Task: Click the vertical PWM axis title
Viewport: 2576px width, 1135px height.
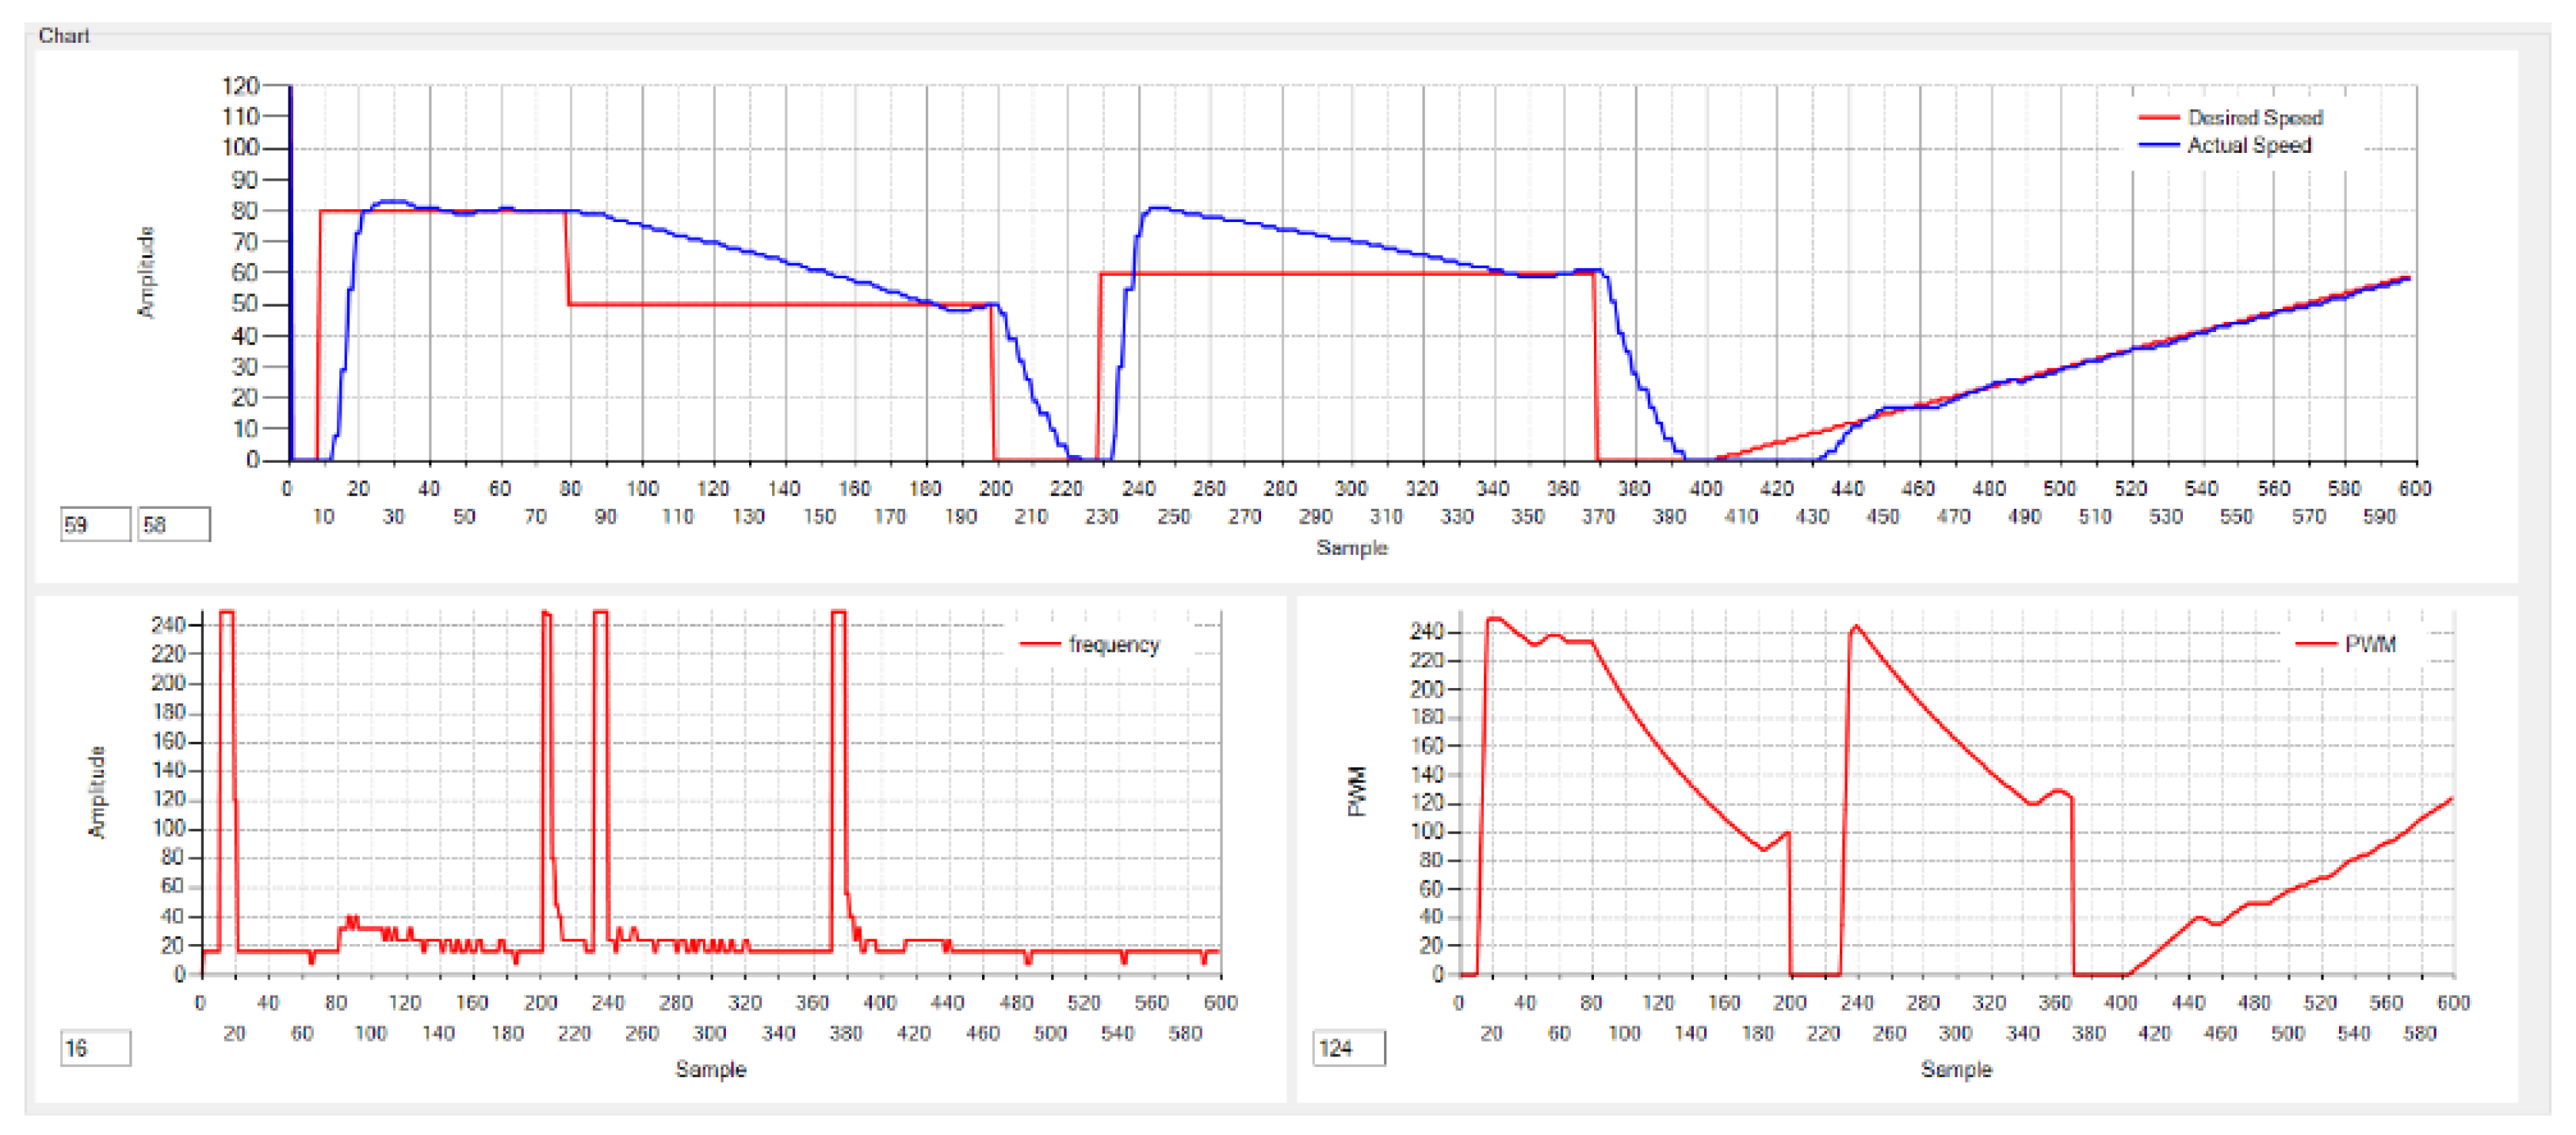Action: [x=1357, y=792]
